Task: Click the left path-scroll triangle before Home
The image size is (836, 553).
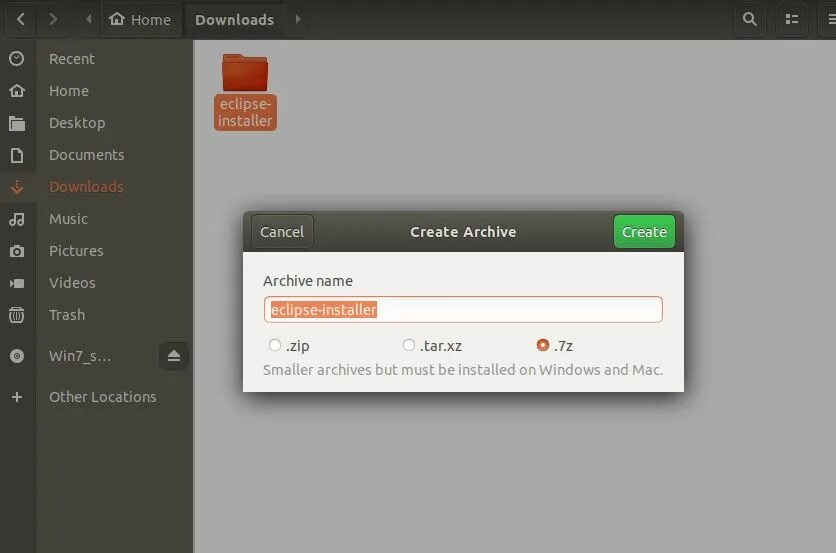Action: point(89,19)
